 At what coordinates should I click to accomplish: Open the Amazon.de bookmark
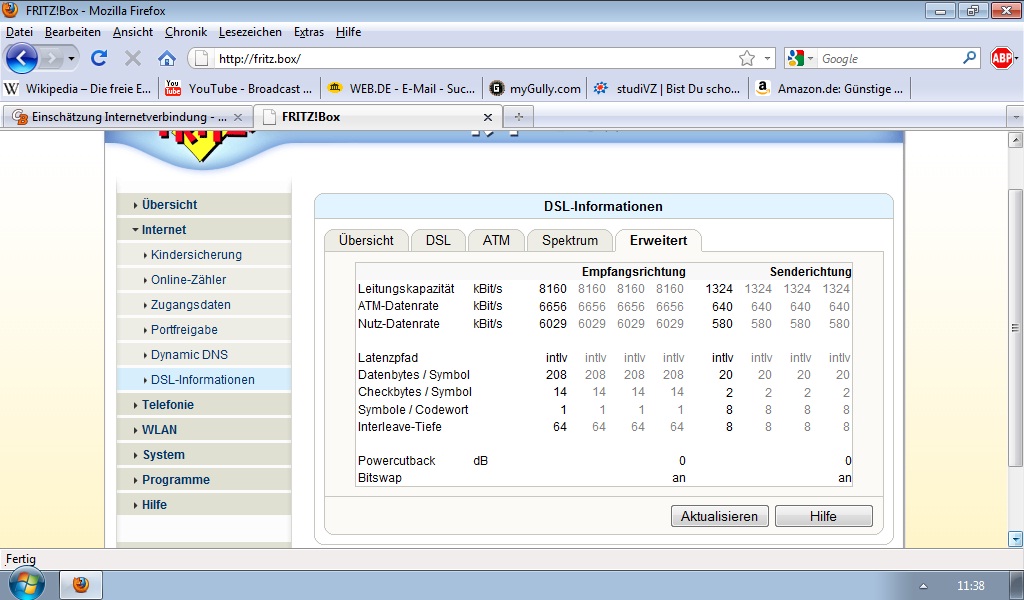point(829,89)
